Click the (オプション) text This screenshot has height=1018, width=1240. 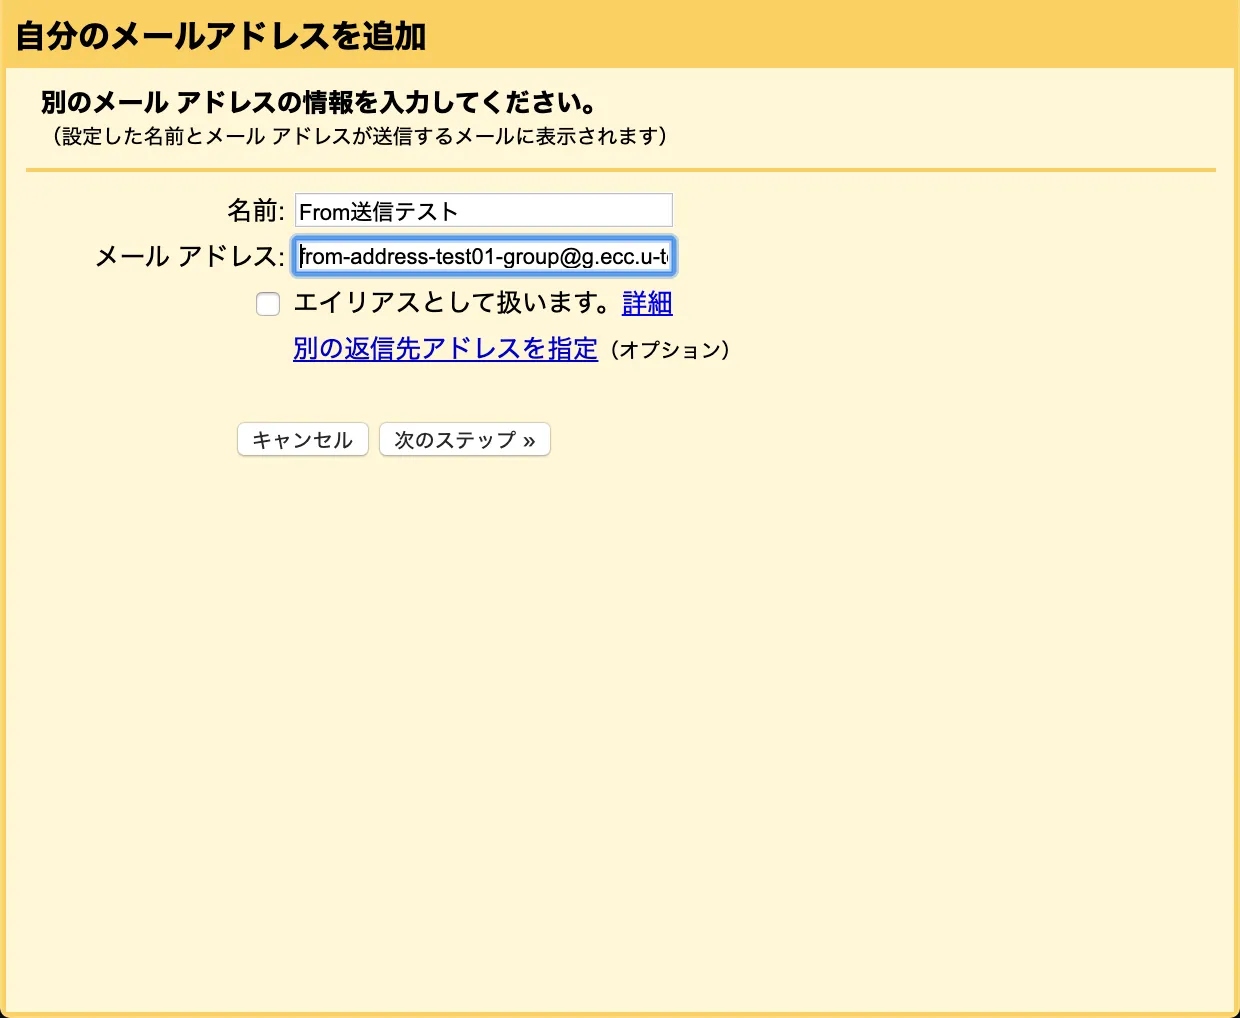(x=669, y=350)
